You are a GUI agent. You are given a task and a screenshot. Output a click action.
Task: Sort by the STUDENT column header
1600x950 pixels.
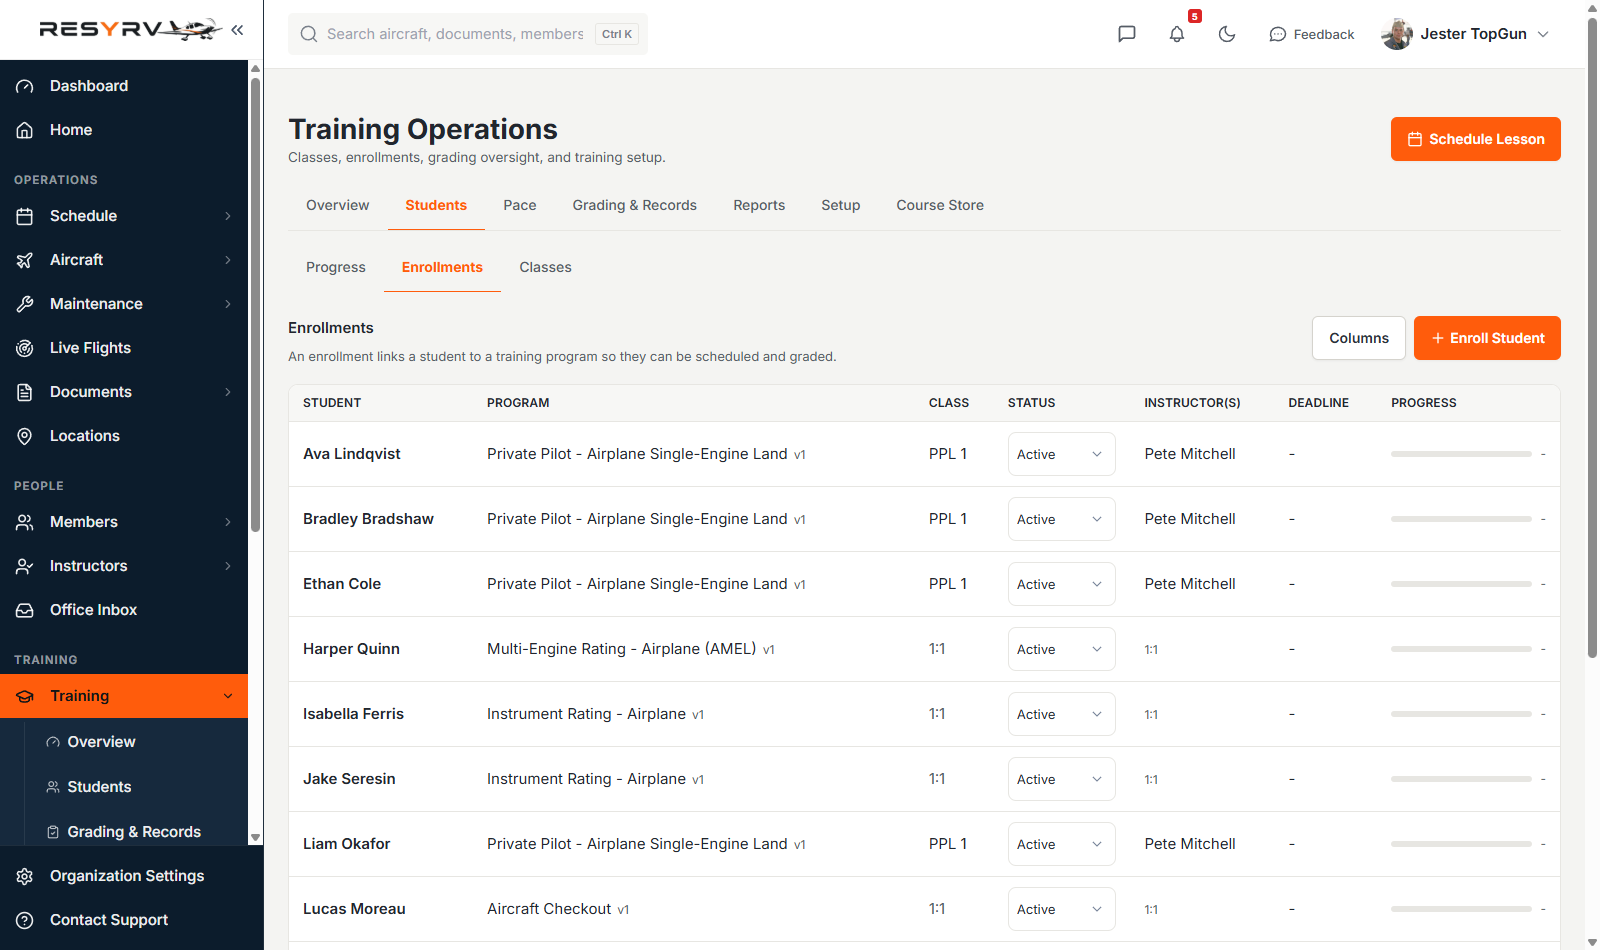tap(332, 403)
